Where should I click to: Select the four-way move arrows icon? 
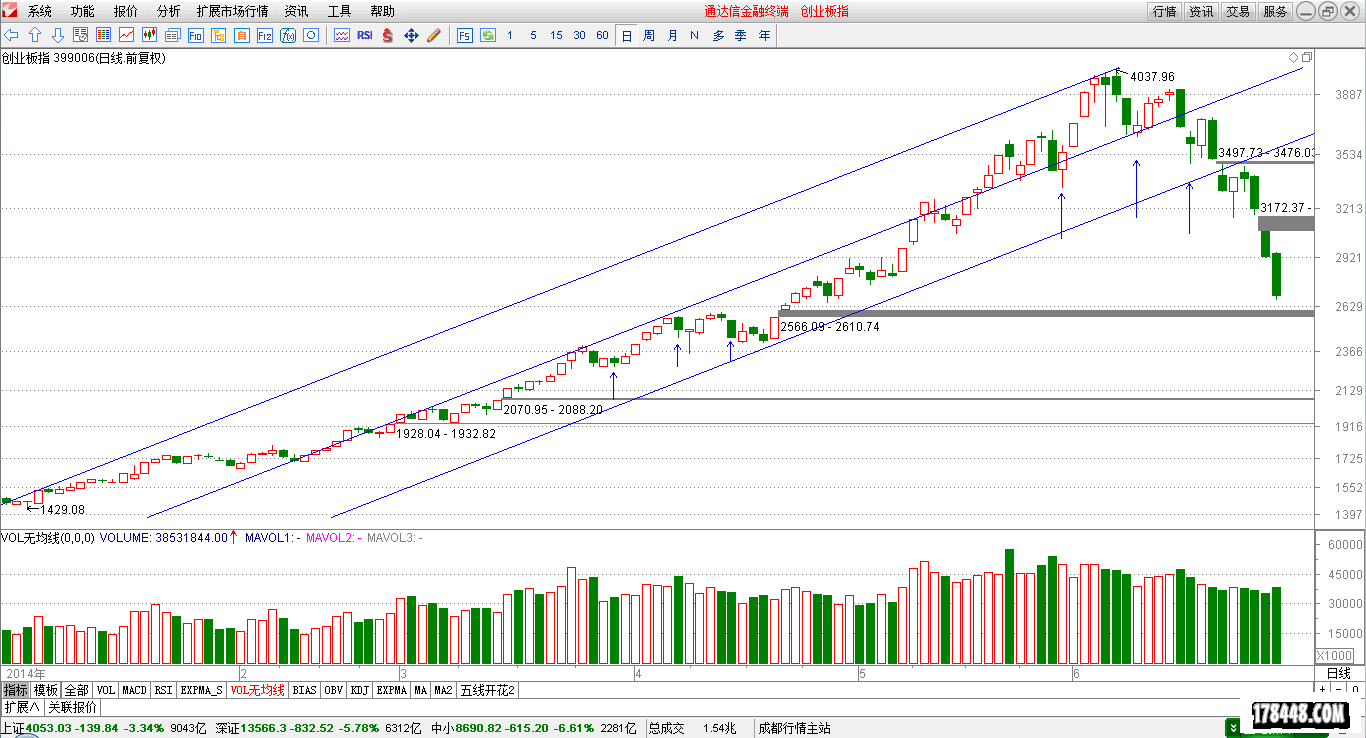[411, 35]
